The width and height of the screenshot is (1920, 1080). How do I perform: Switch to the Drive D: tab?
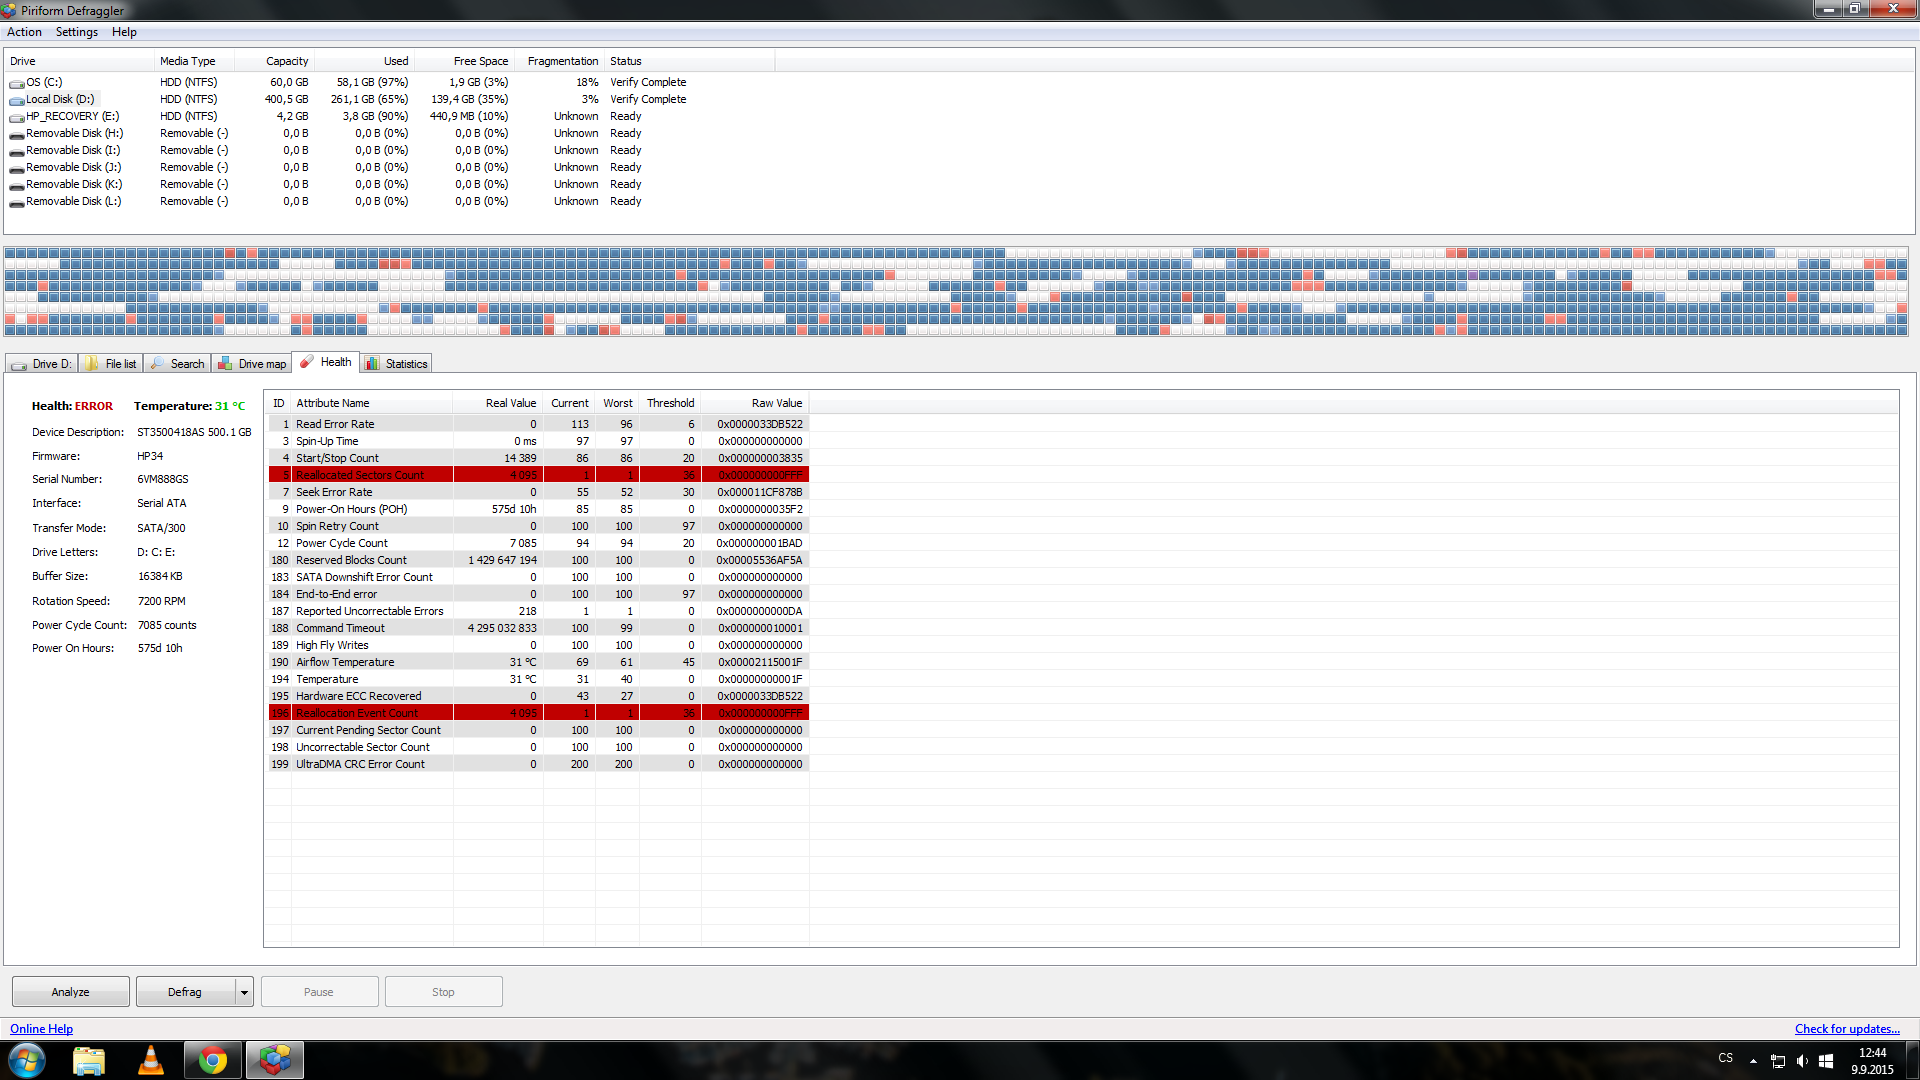(42, 364)
